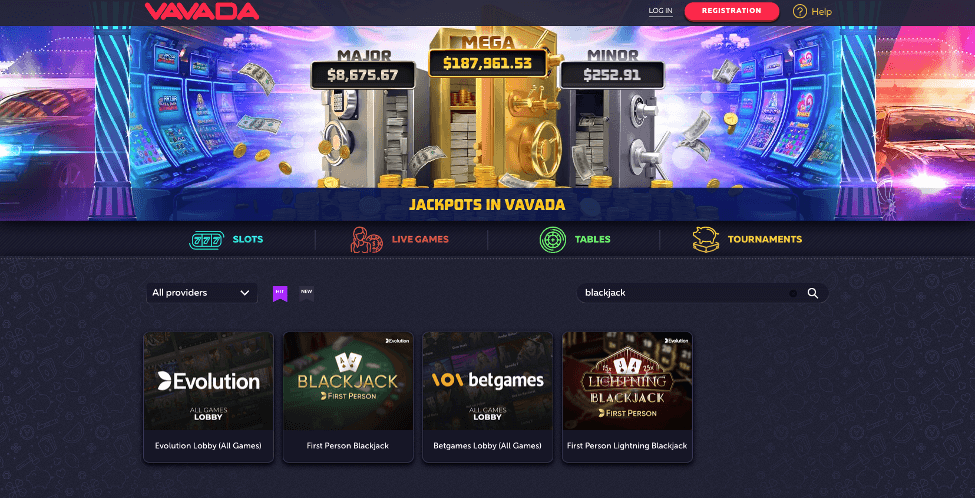This screenshot has width=977, height=499.
Task: Click the search magnifier icon
Action: click(x=813, y=293)
